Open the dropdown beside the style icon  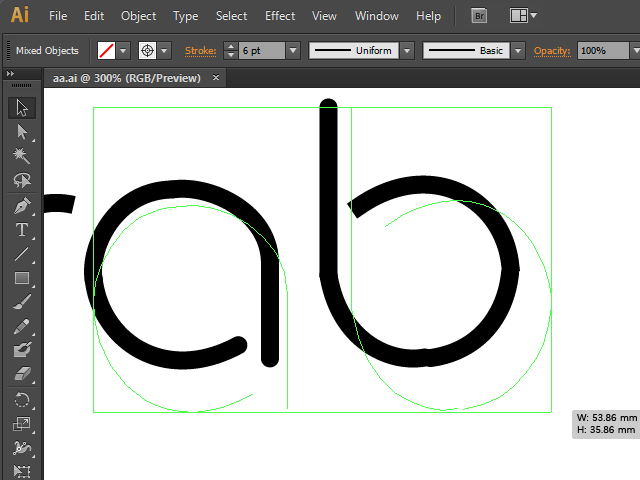click(x=164, y=51)
